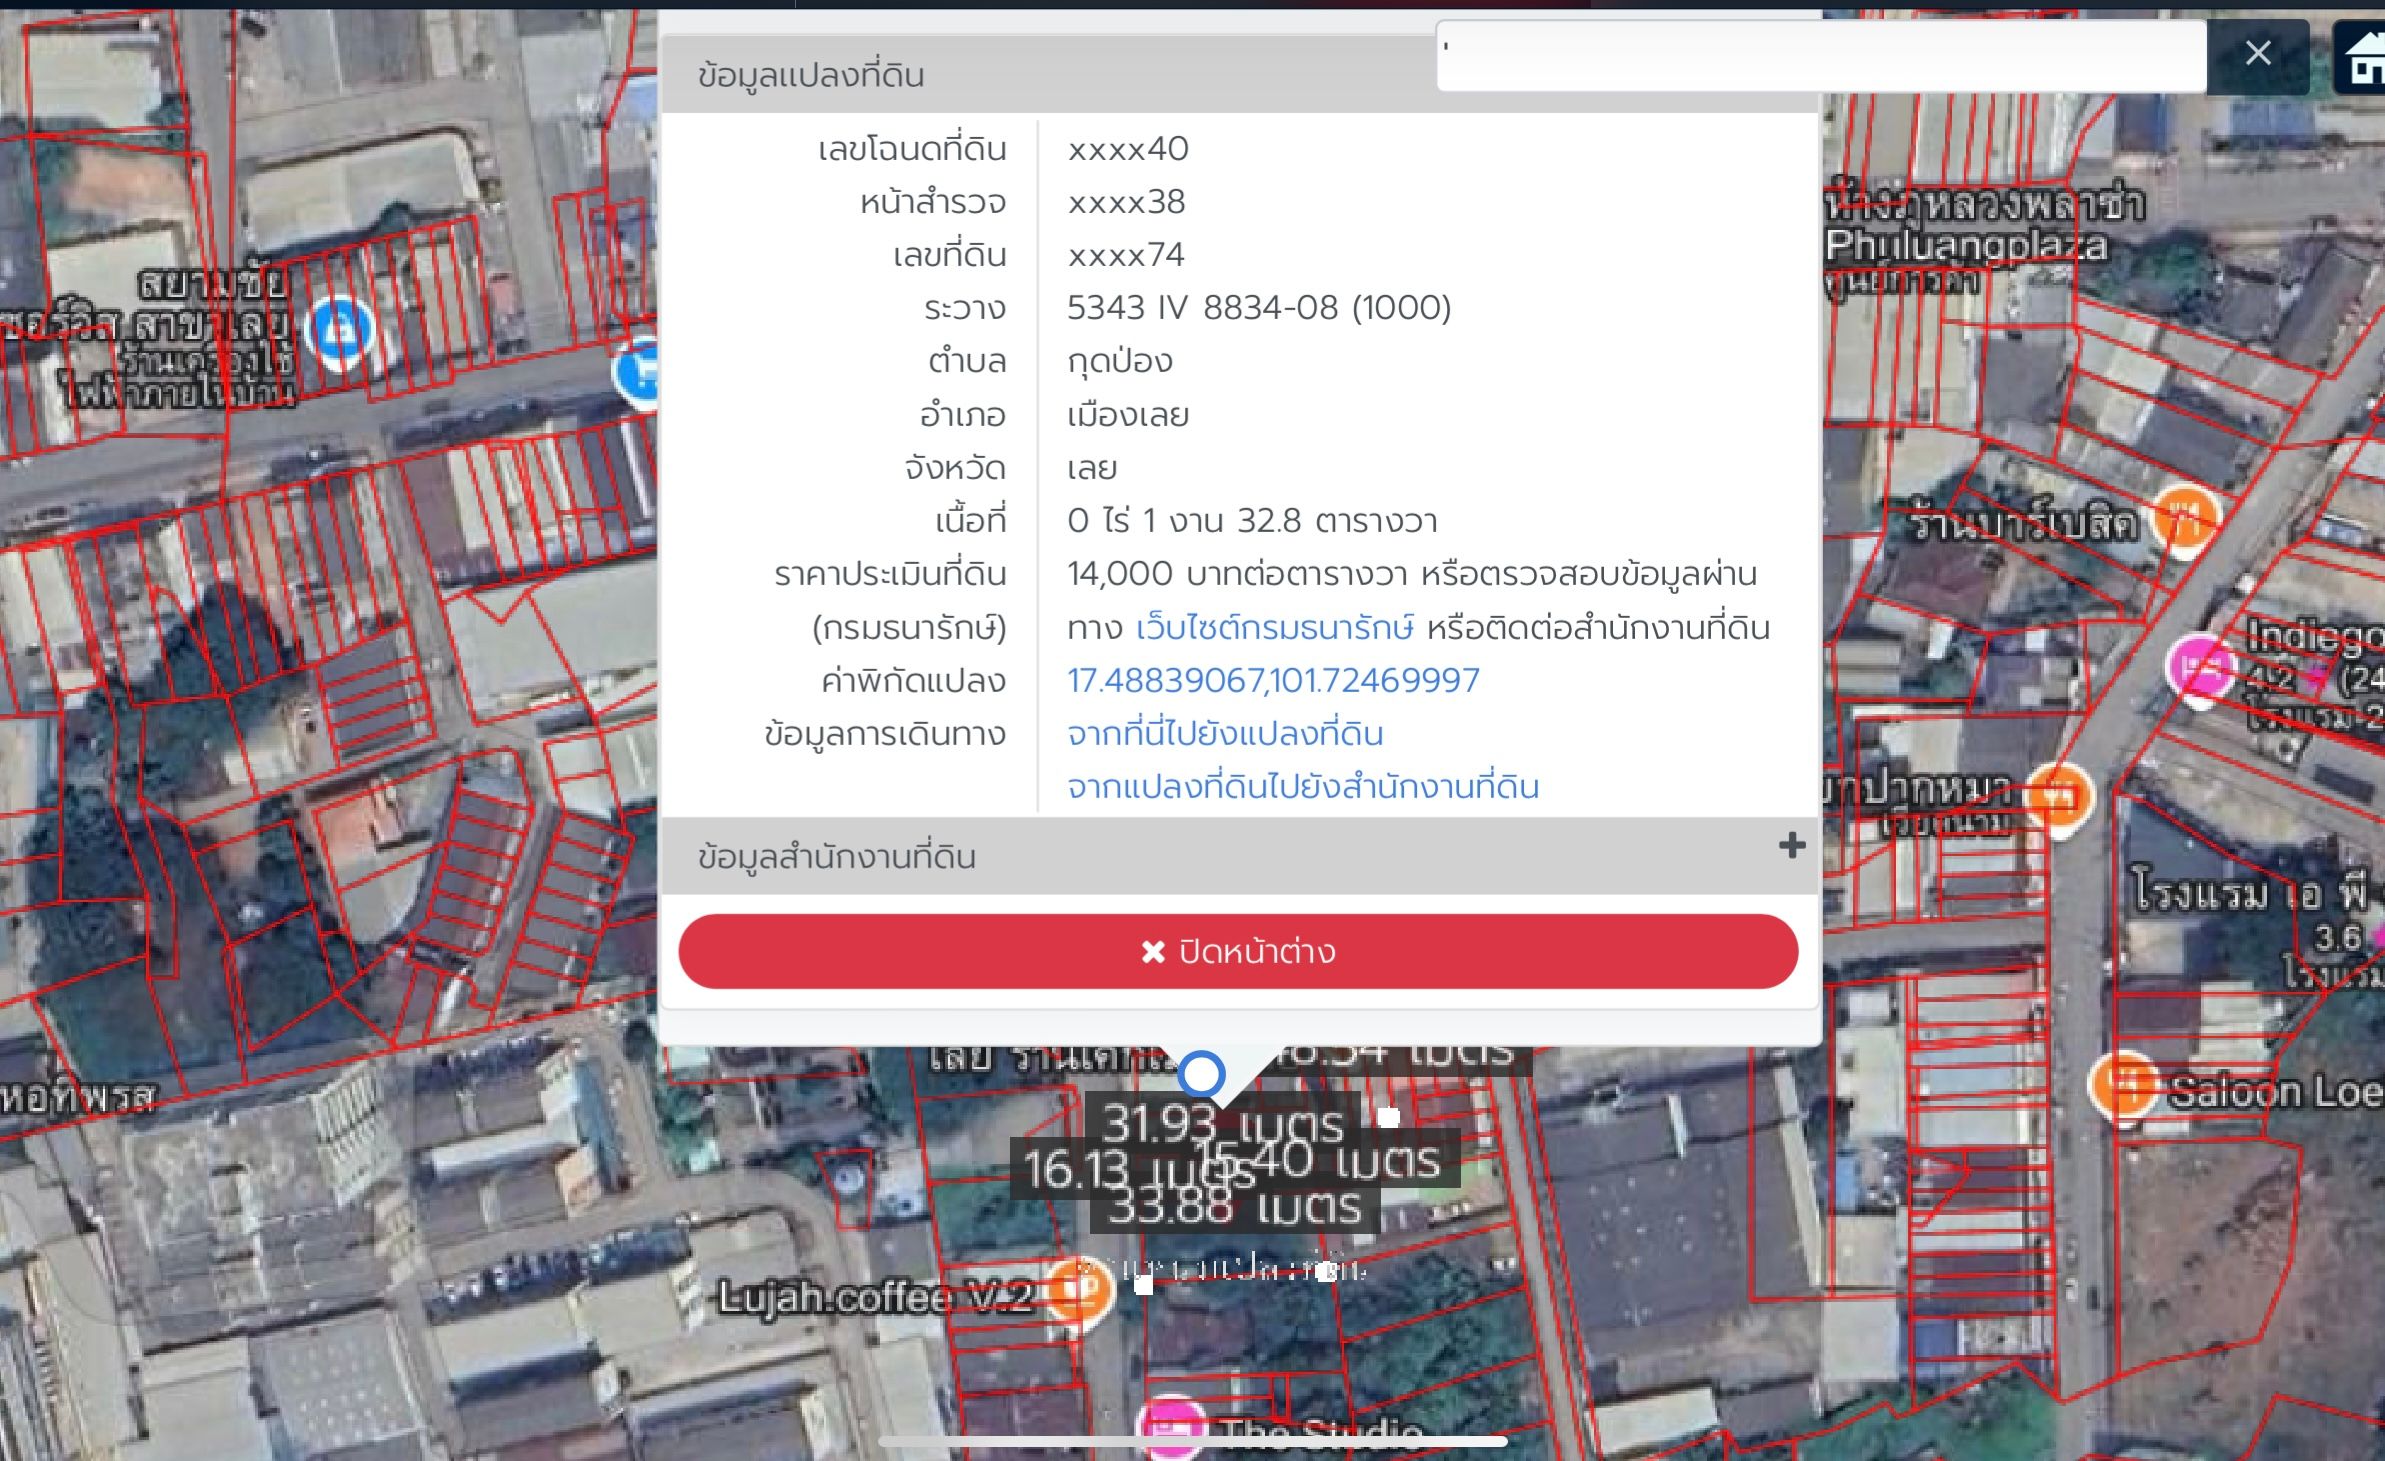Click the blue parcel location circle marker
2385x1461 pixels.
tap(1201, 1074)
